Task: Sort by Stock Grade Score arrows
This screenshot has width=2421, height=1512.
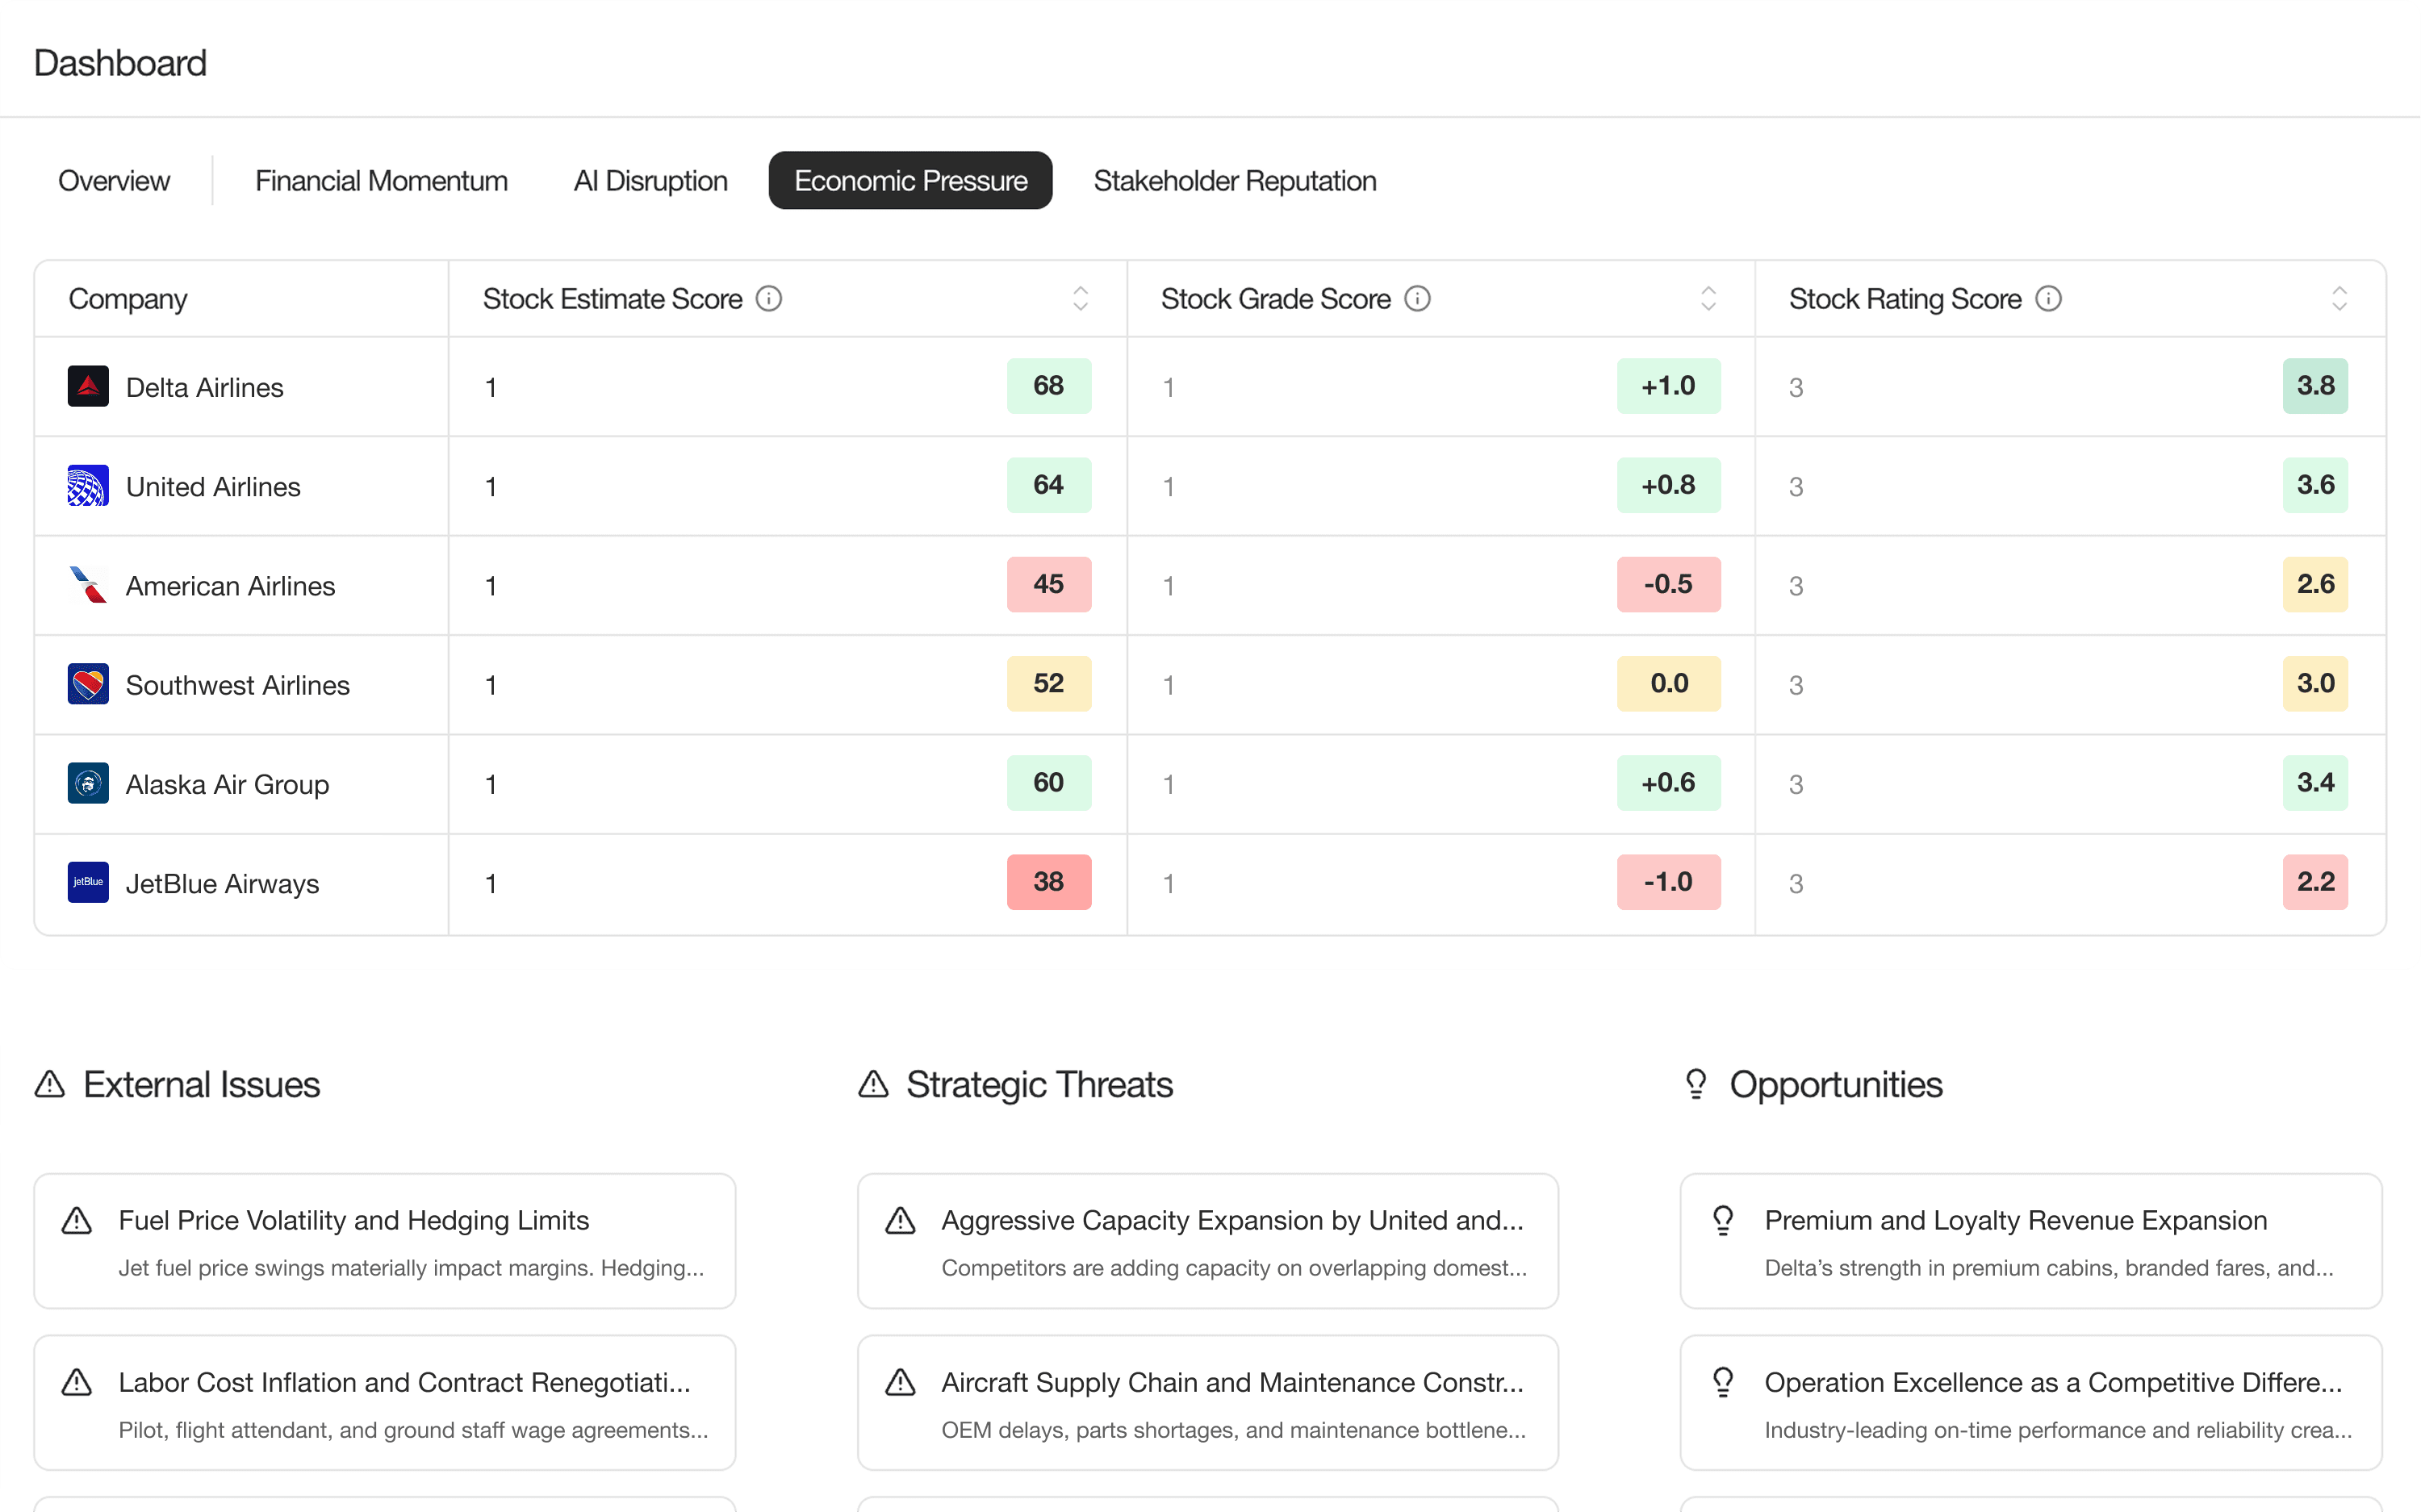Action: [1708, 298]
